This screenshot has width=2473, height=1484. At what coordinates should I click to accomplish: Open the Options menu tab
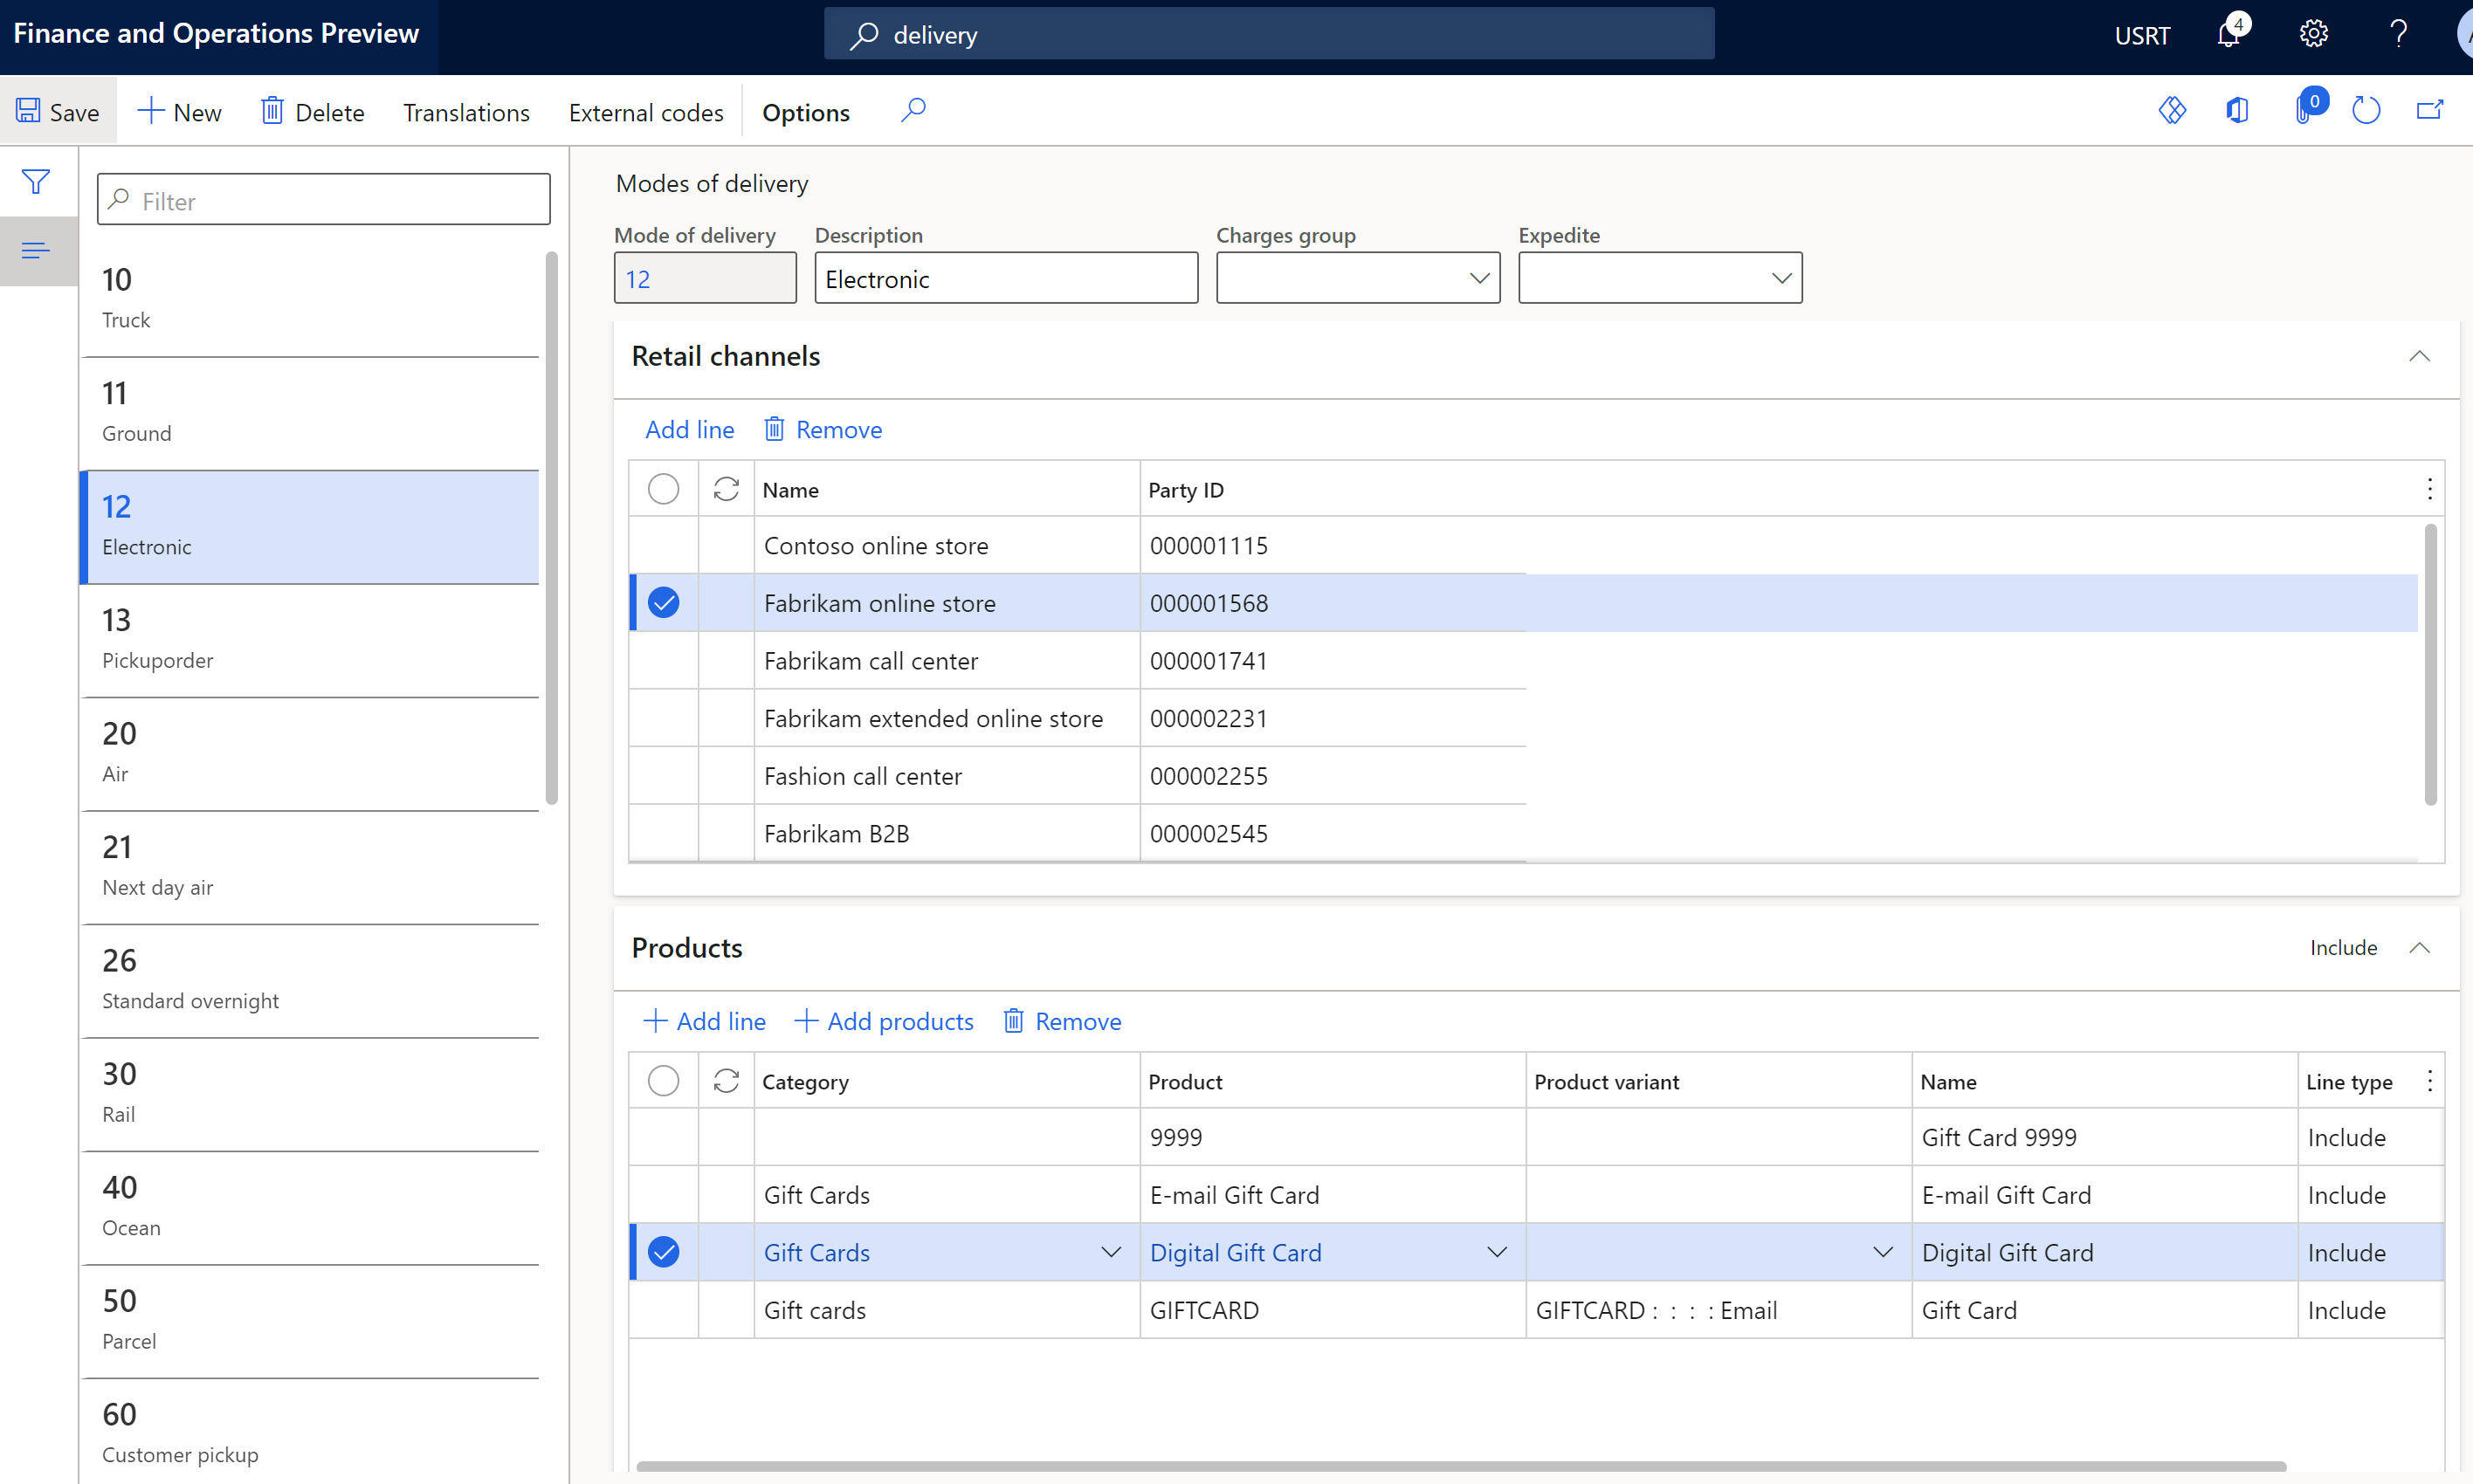click(x=805, y=112)
